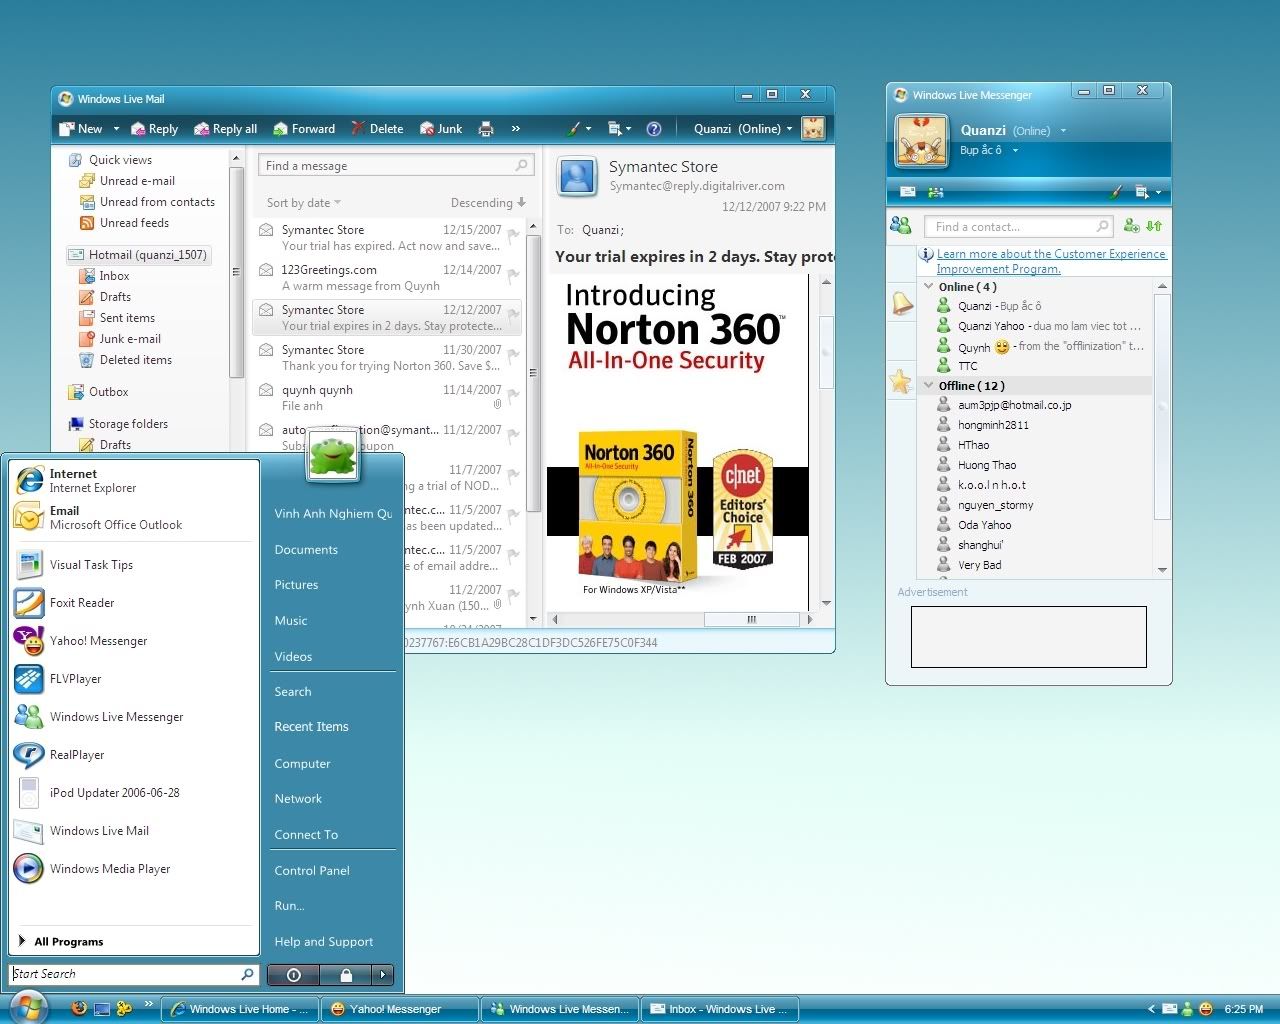The image size is (1280, 1024).
Task: Click the Forward toolbar button
Action: click(304, 129)
